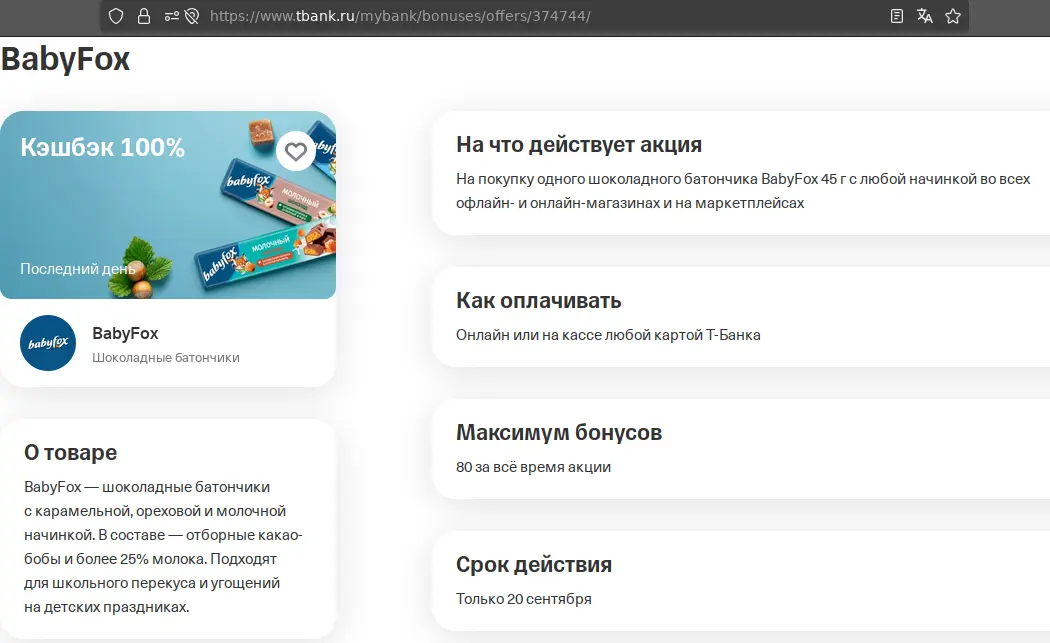
Task: Select the BabyFox page heading
Action: [x=66, y=59]
